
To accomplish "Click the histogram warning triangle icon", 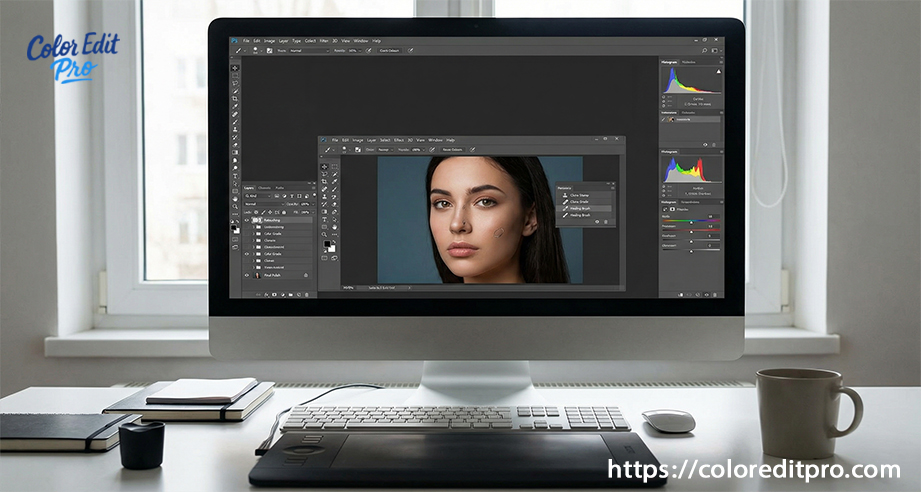I will (719, 72).
